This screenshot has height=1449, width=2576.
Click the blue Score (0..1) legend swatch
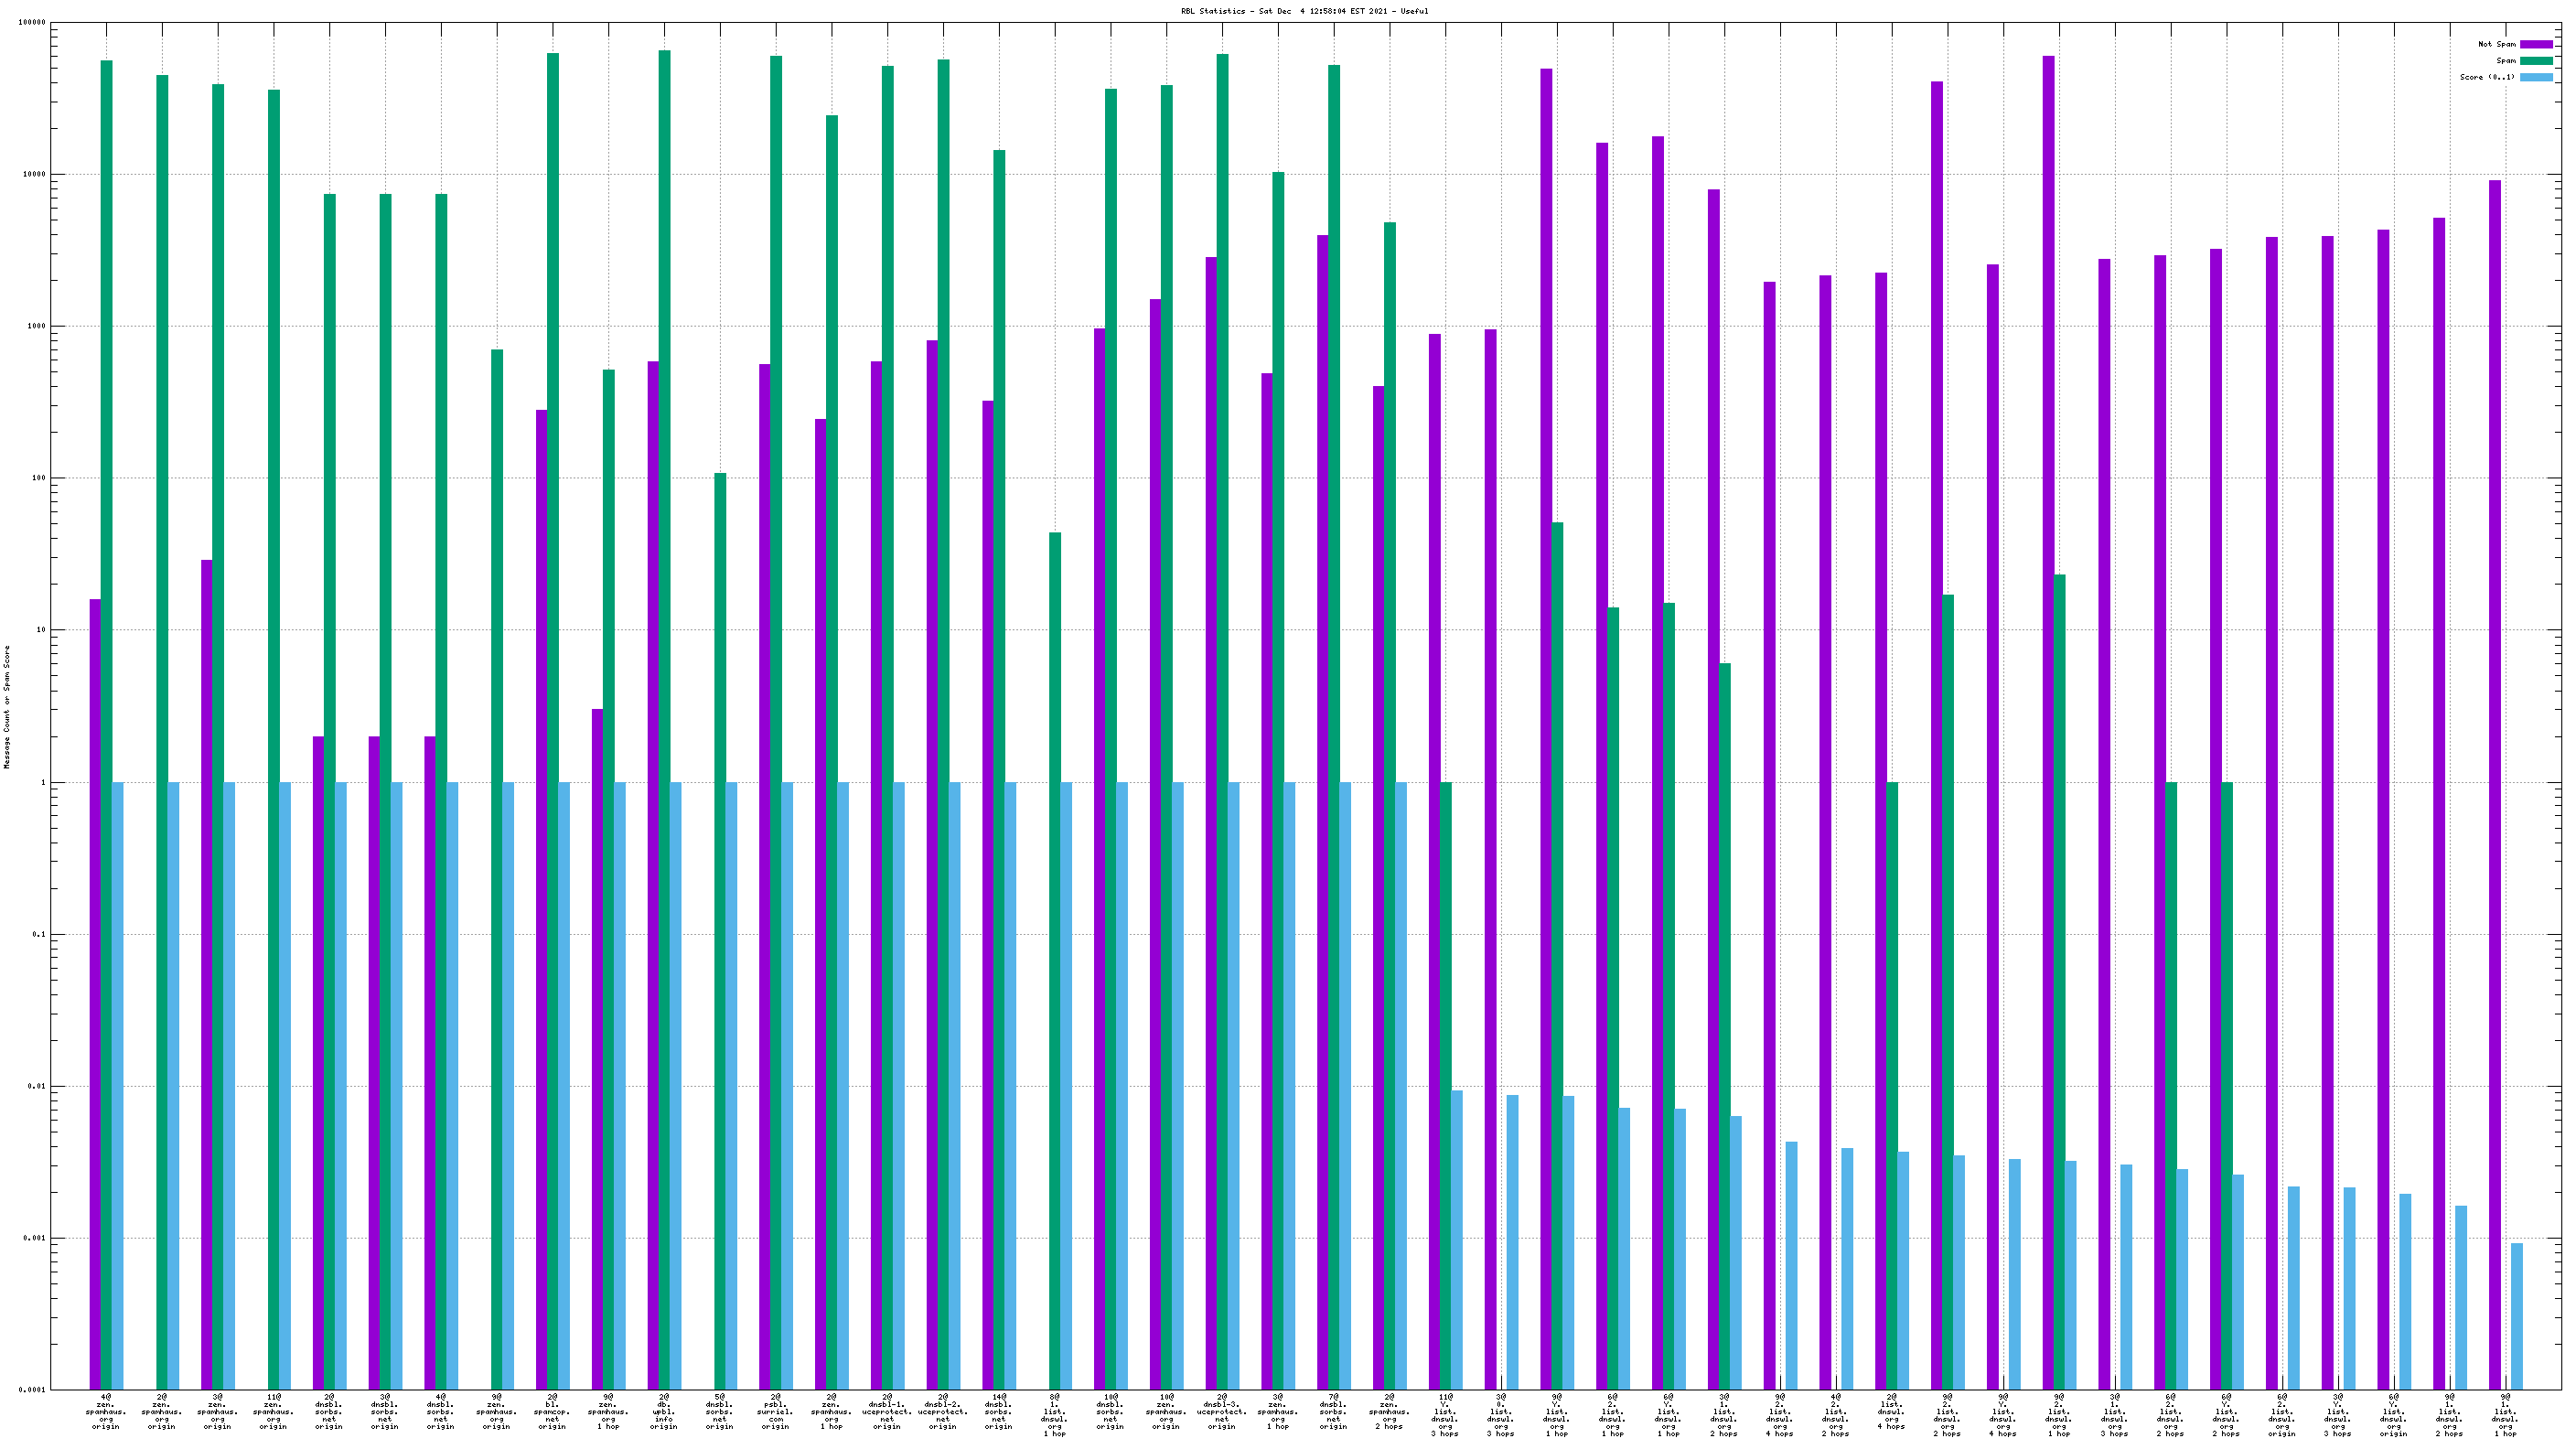[x=2535, y=77]
